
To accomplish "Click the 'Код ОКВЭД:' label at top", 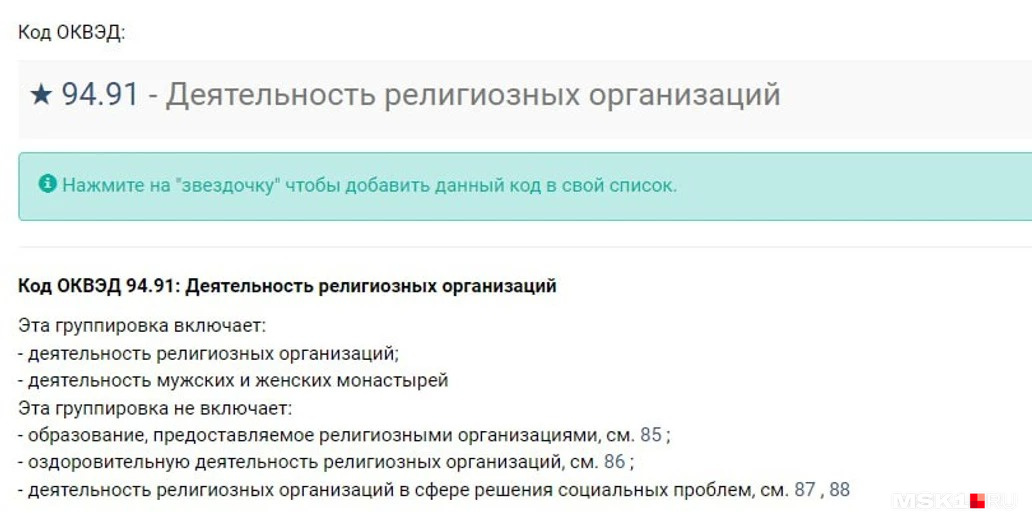I will point(72,32).
